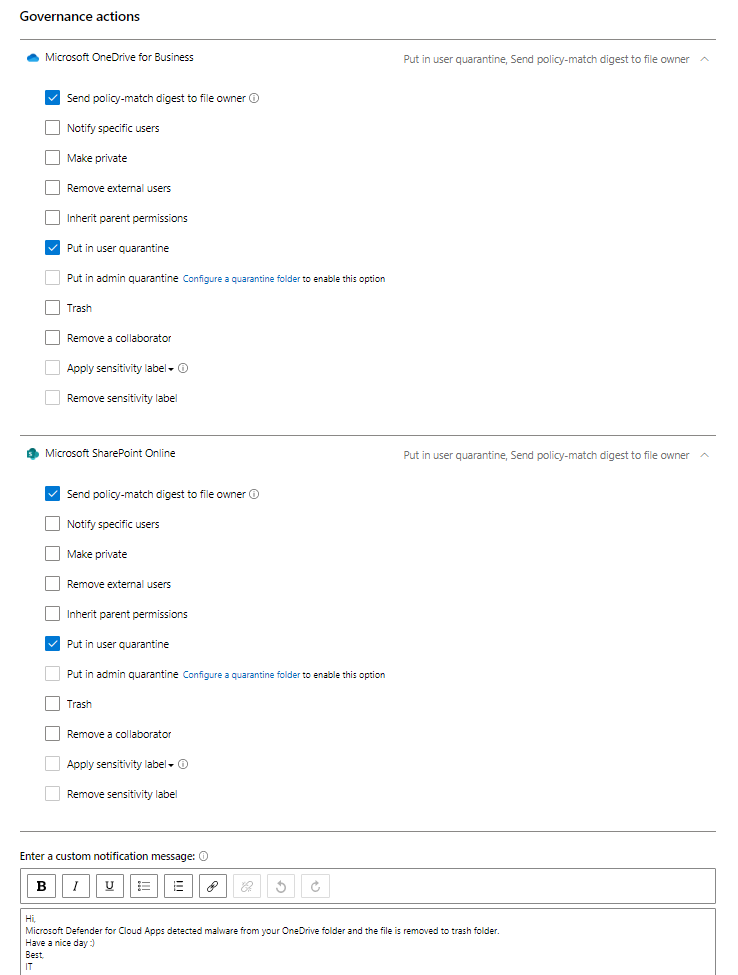This screenshot has width=738, height=975.
Task: Toggle italic formatting in message editor
Action: coord(76,886)
